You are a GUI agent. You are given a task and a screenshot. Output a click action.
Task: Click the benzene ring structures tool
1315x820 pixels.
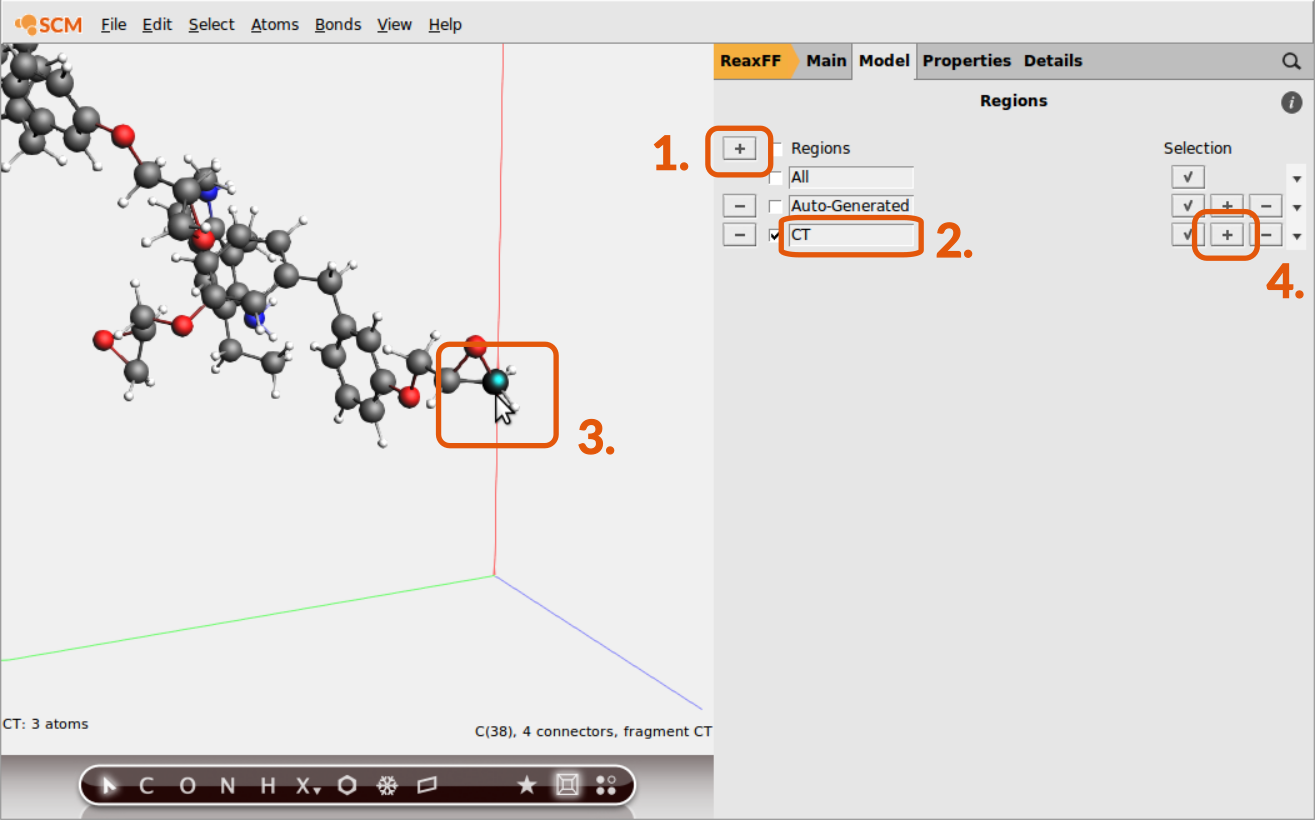coord(347,786)
